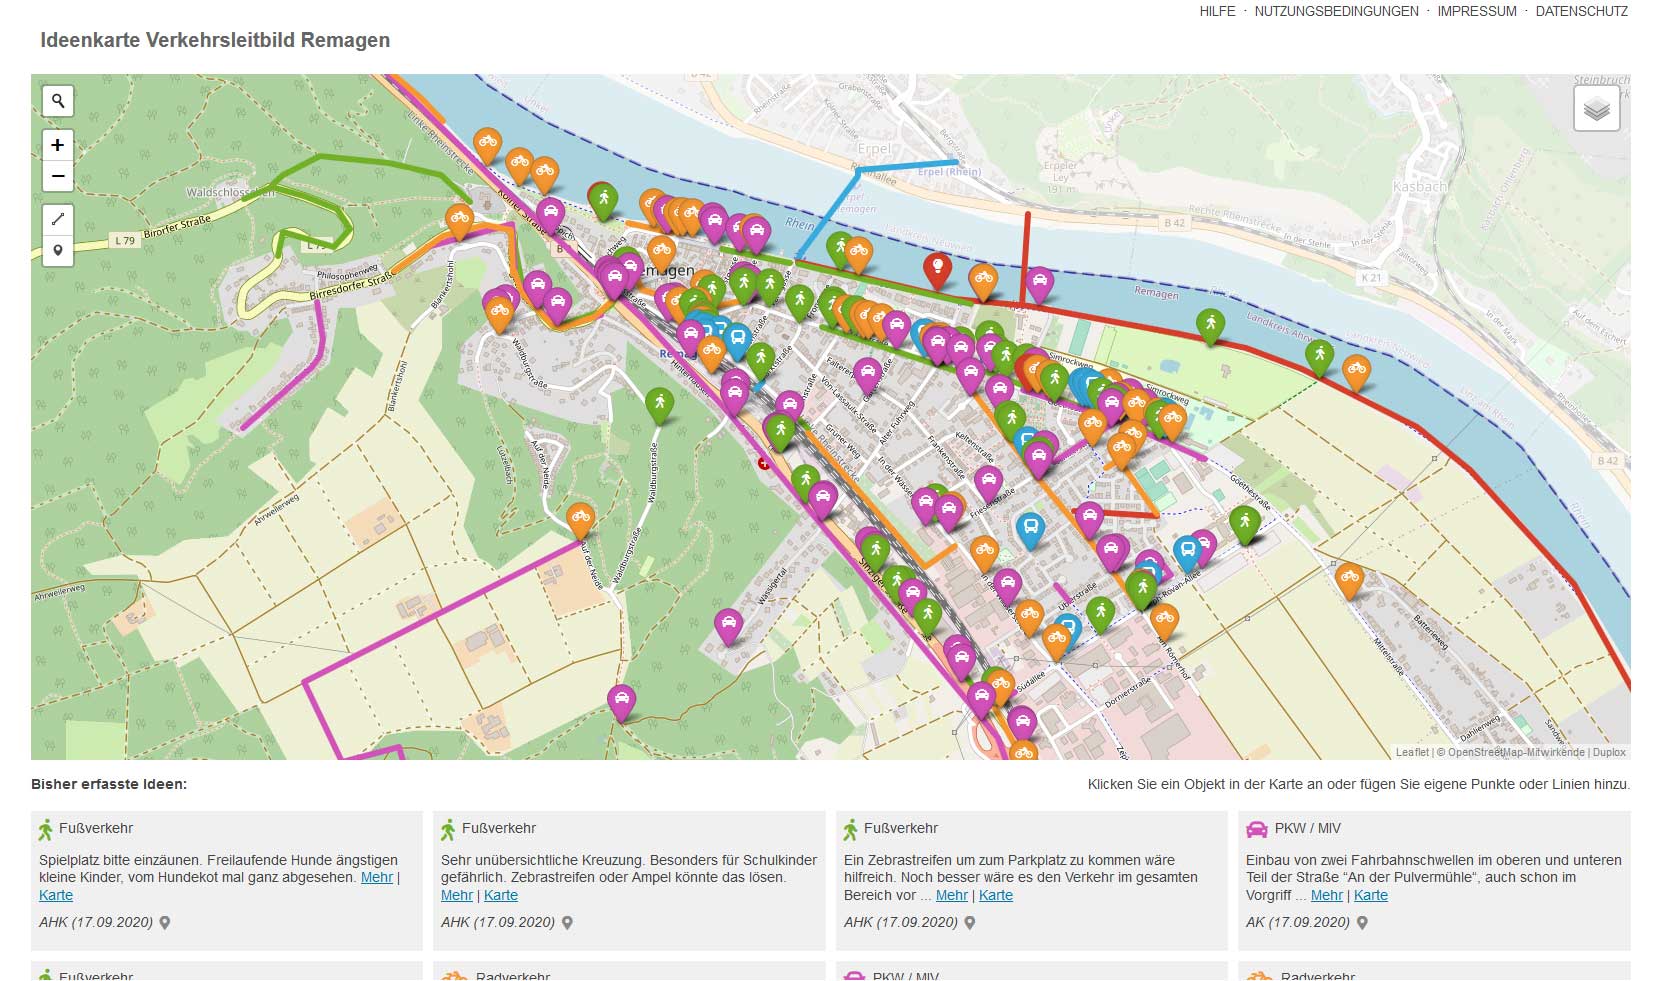Click the location pin in the Zebrastreifen Parkplatz card
The height and width of the screenshot is (981, 1663).
pos(969,923)
